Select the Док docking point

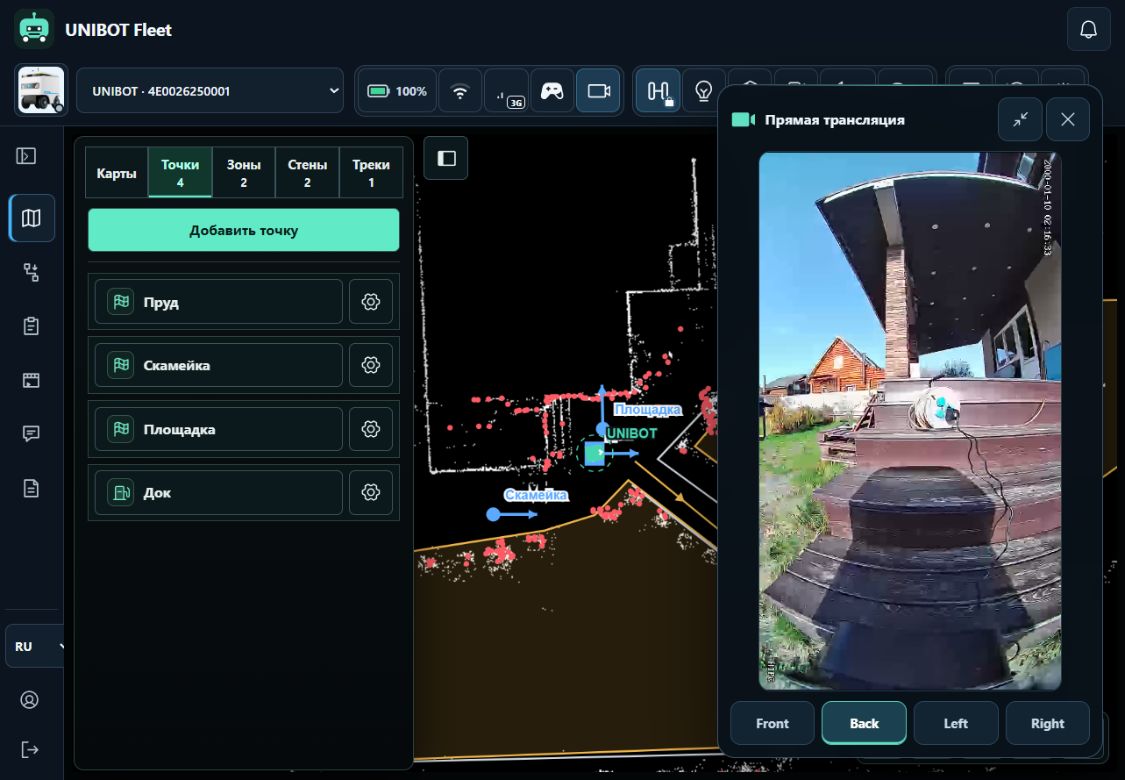(219, 492)
